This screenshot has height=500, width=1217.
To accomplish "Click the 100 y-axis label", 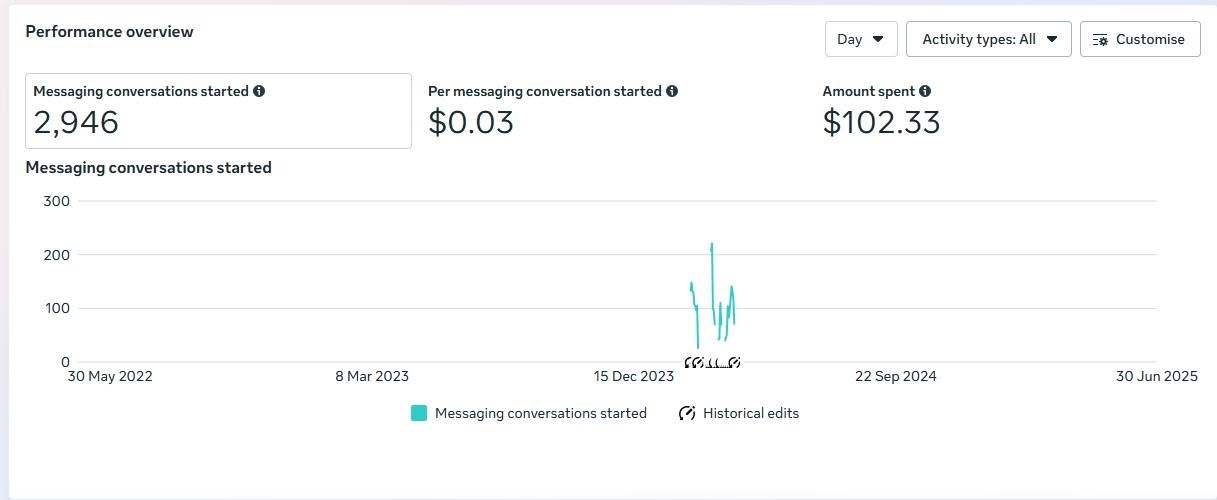I will [57, 308].
